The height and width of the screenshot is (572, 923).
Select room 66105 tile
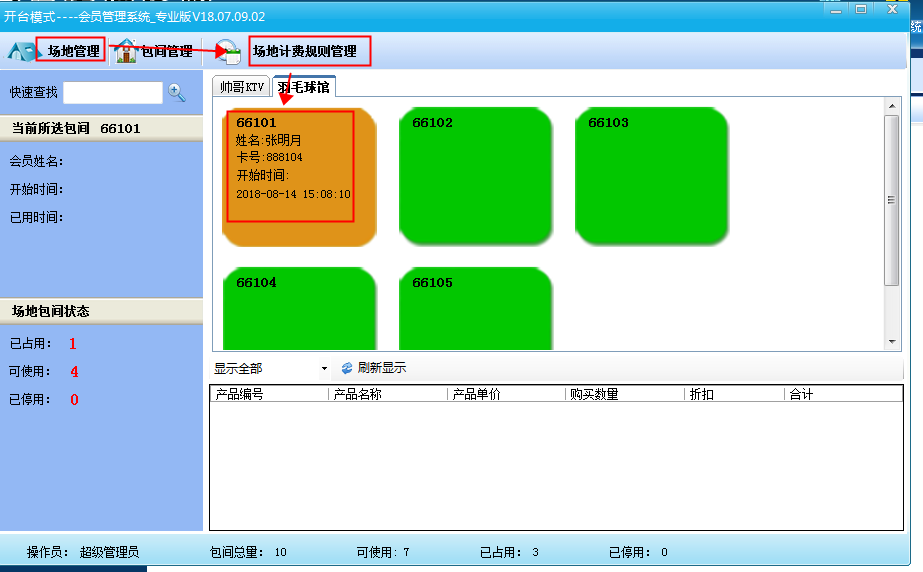click(475, 308)
